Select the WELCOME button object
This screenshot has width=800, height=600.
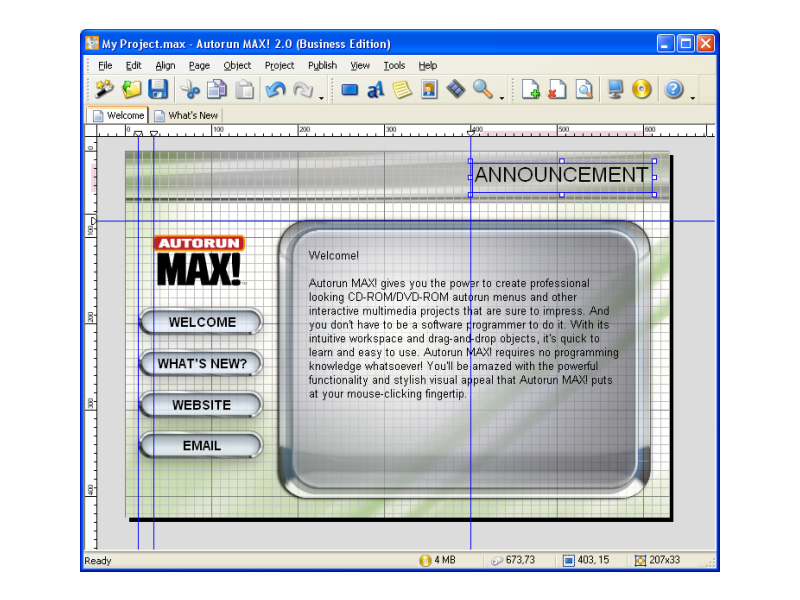tap(202, 322)
